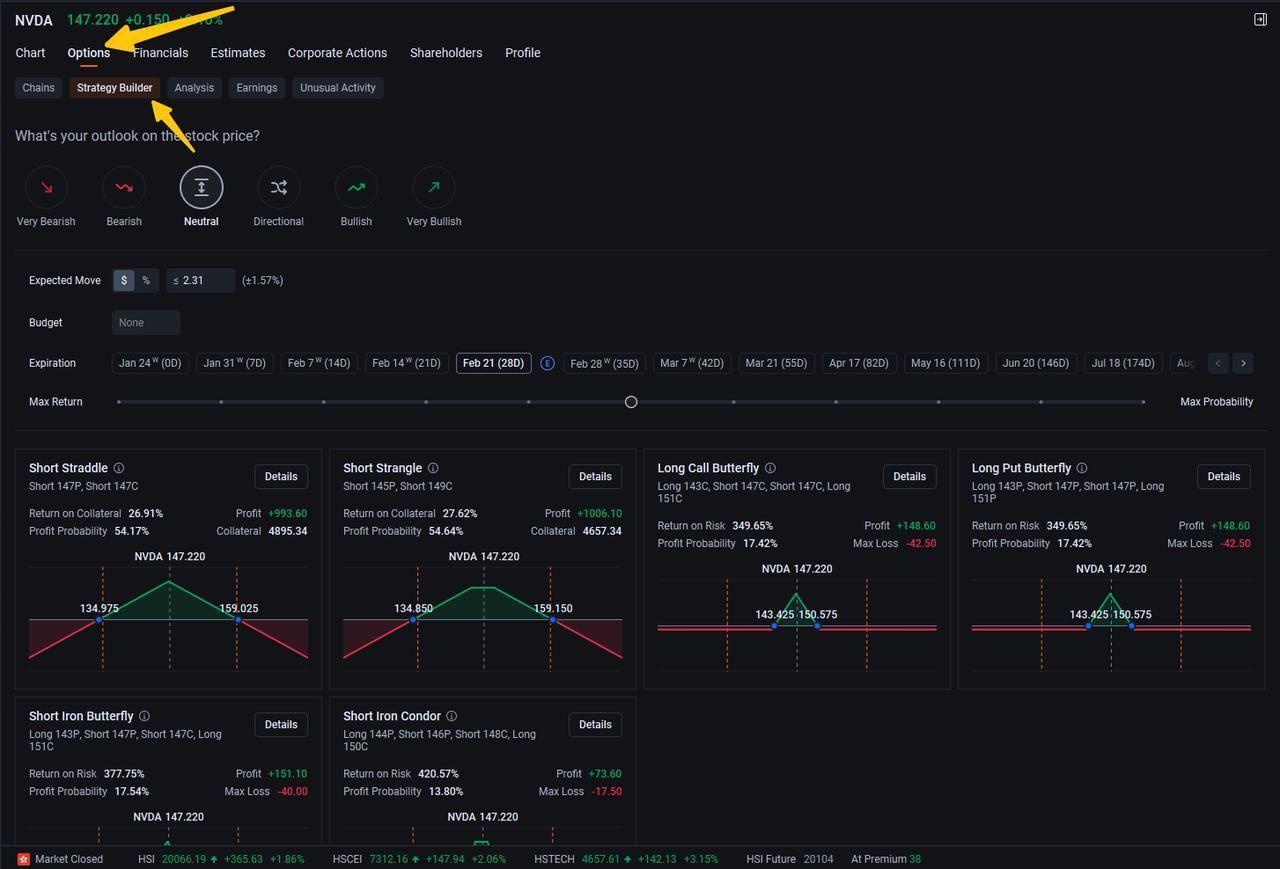Select Jul 18 (174D) expiration

1123,363
